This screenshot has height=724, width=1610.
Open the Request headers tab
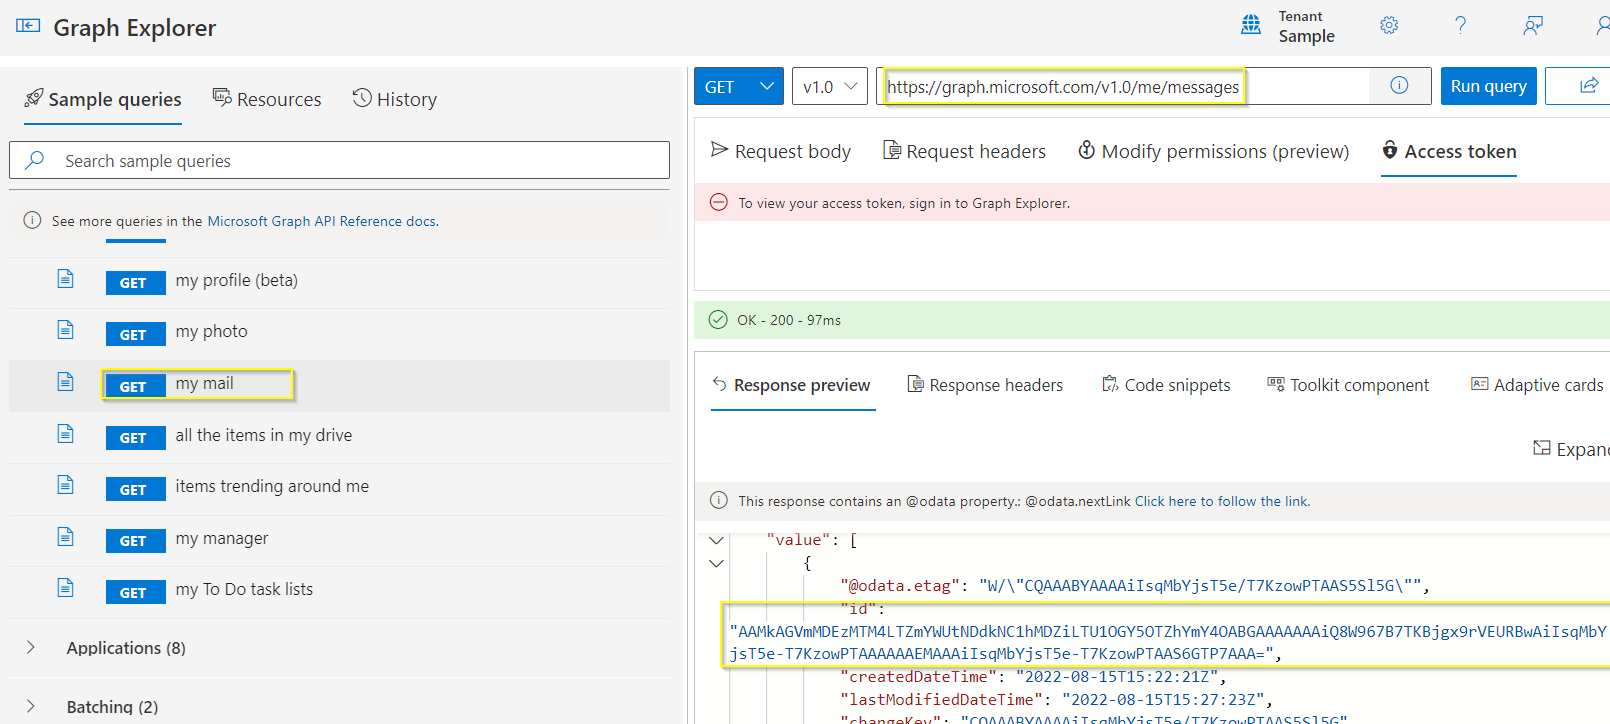click(x=964, y=151)
